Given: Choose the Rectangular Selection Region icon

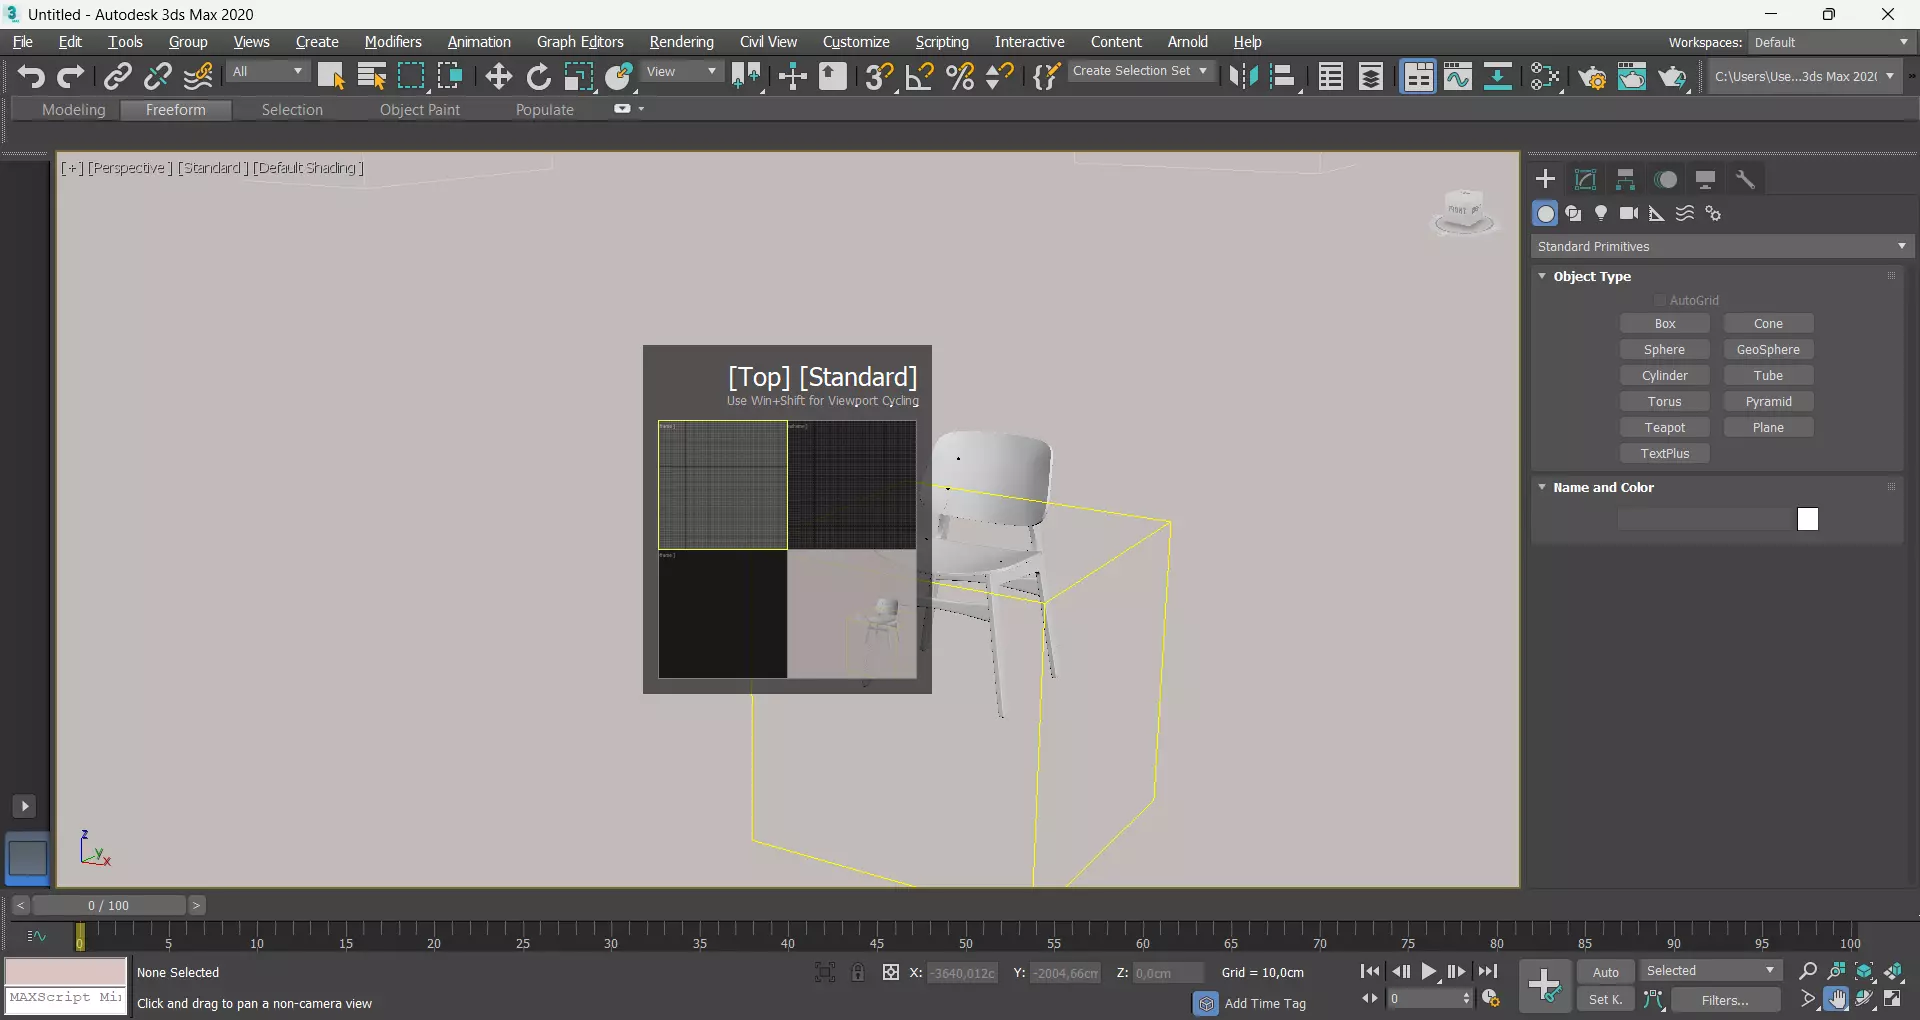Looking at the screenshot, I should [x=411, y=76].
